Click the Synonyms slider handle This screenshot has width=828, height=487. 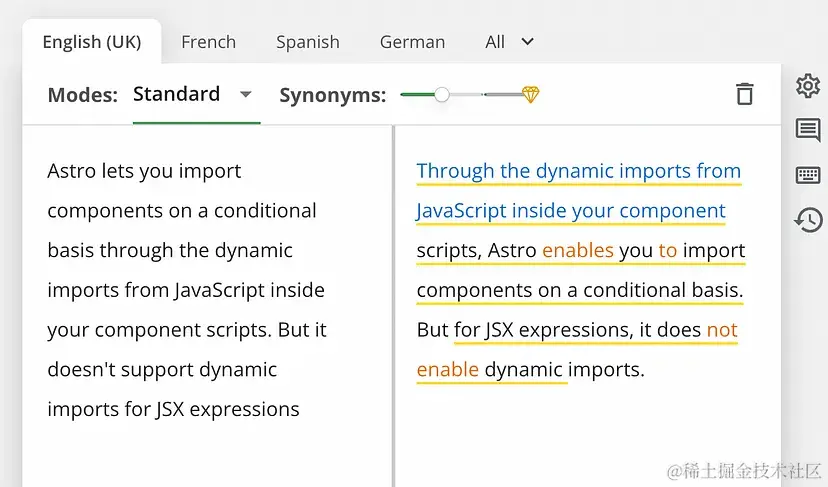441,95
